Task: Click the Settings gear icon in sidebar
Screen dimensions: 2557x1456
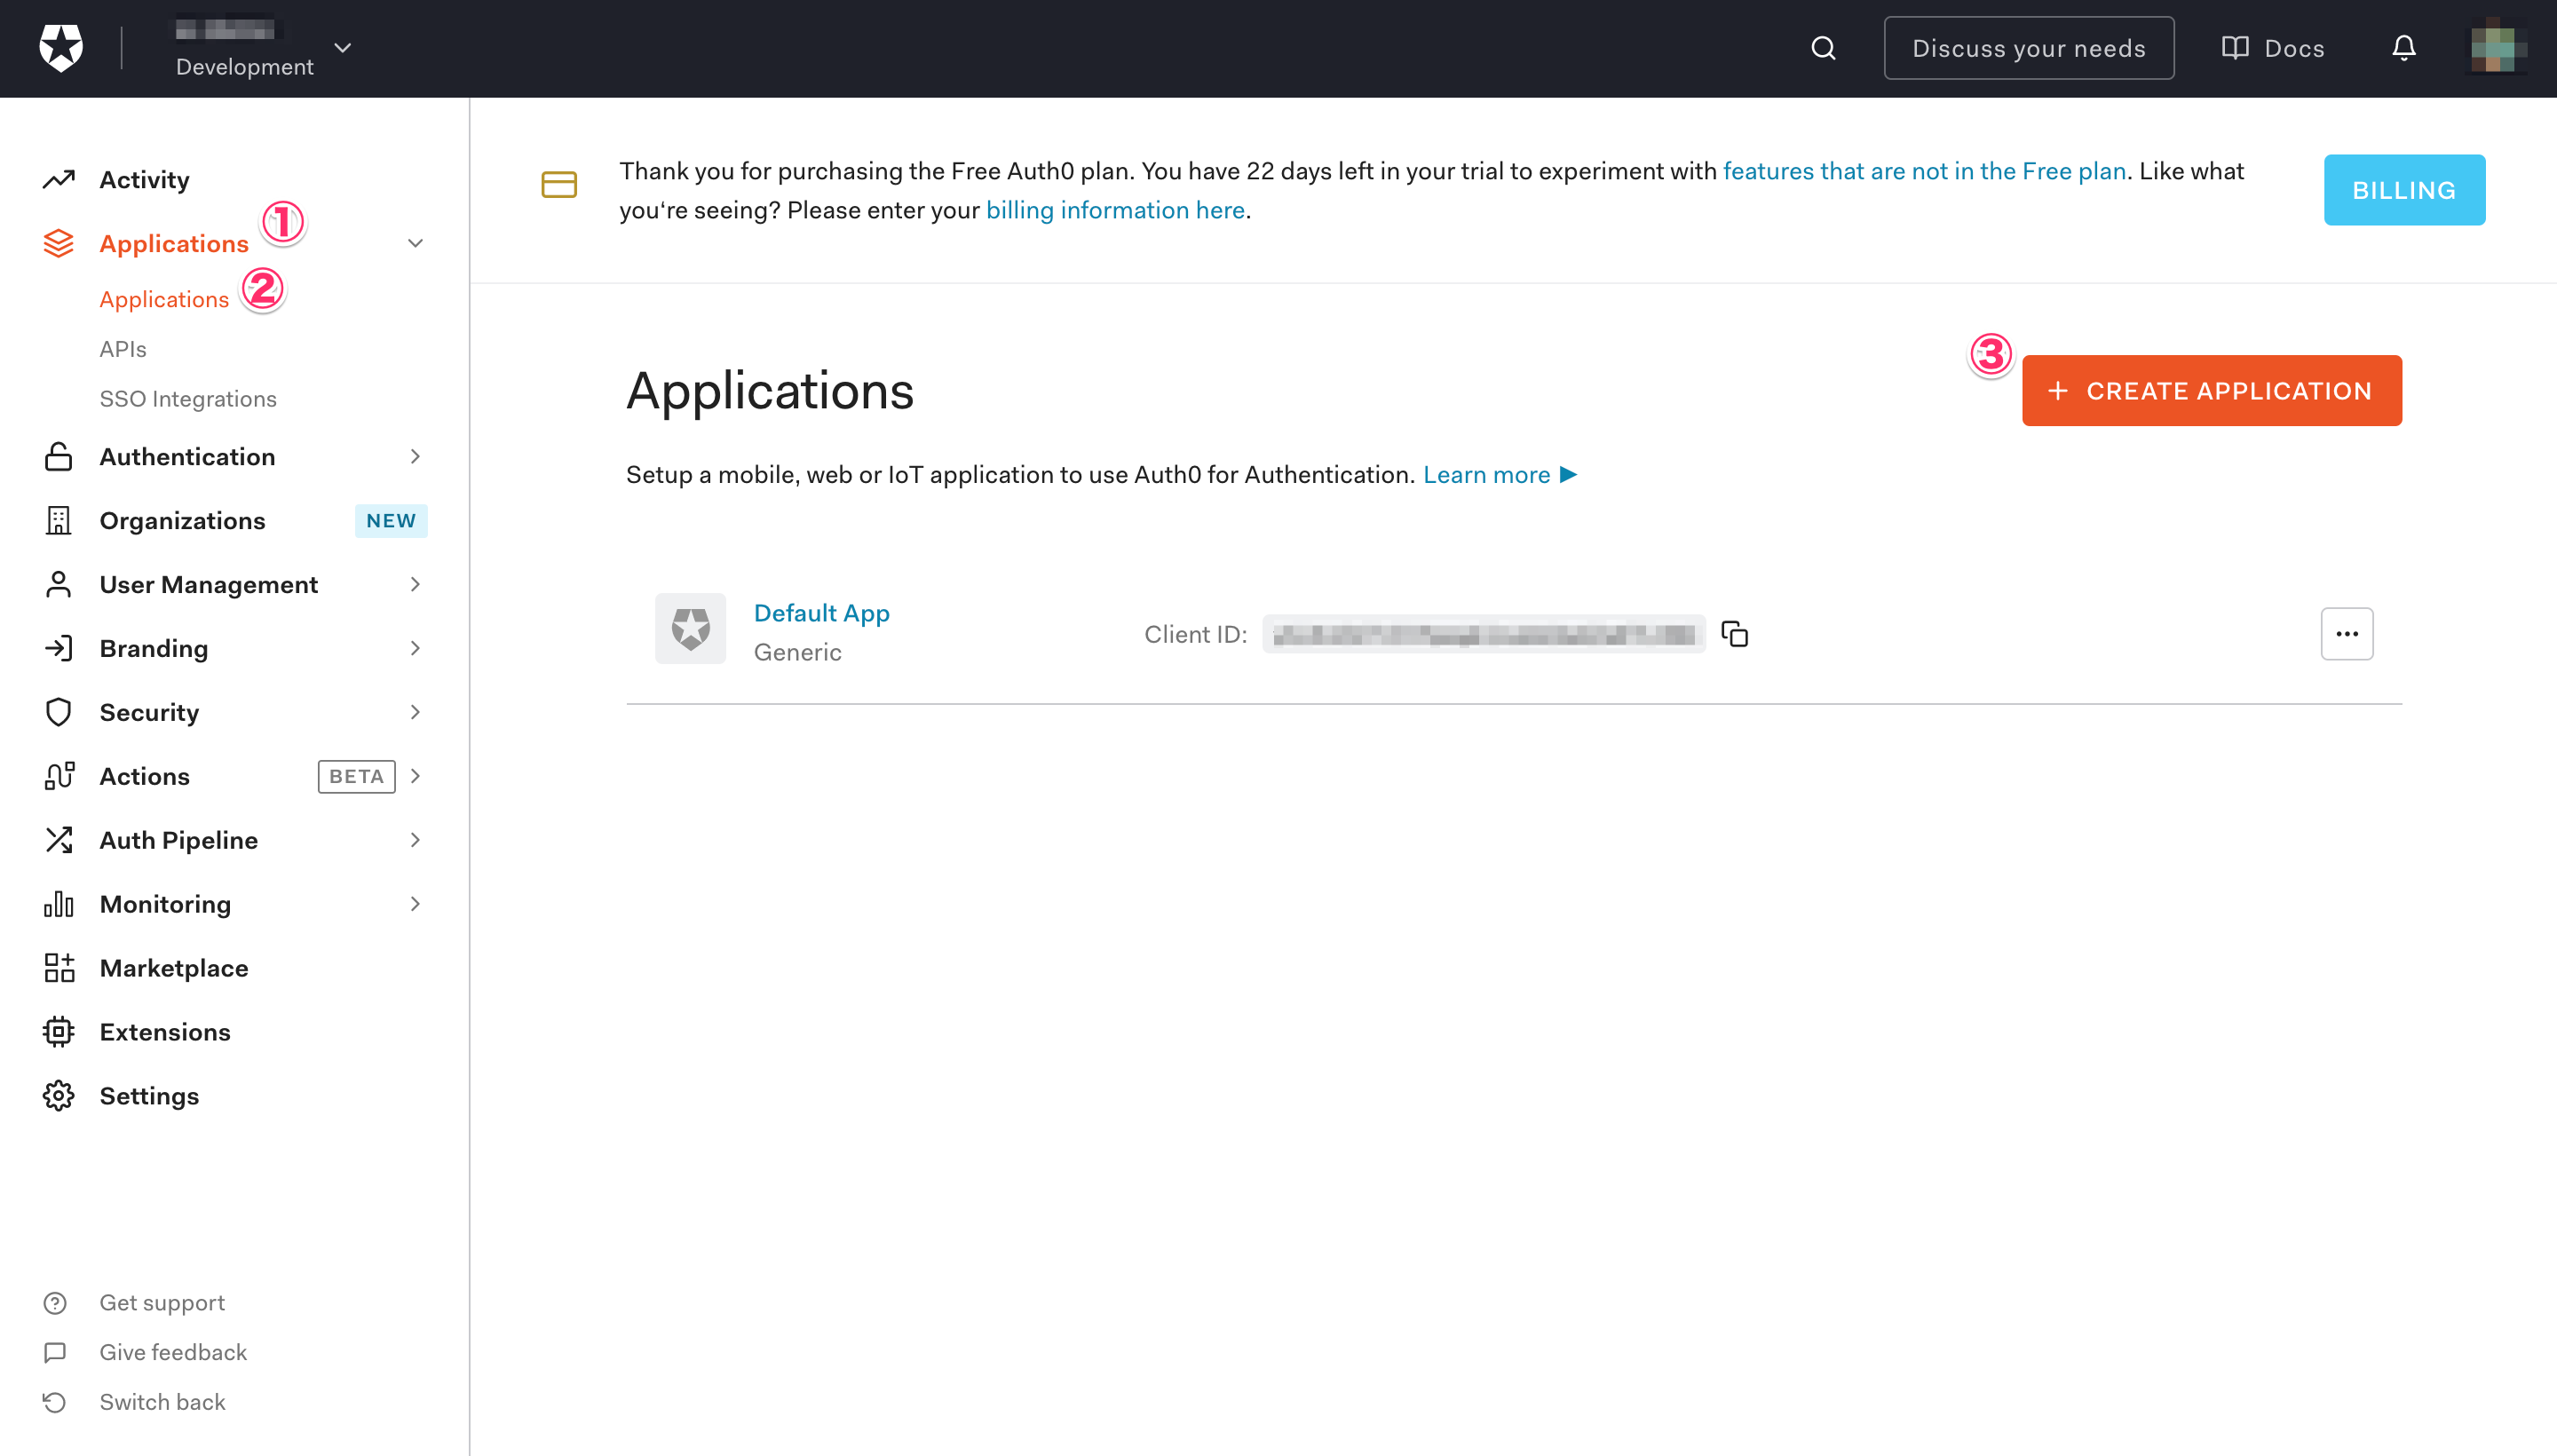Action: (x=59, y=1096)
